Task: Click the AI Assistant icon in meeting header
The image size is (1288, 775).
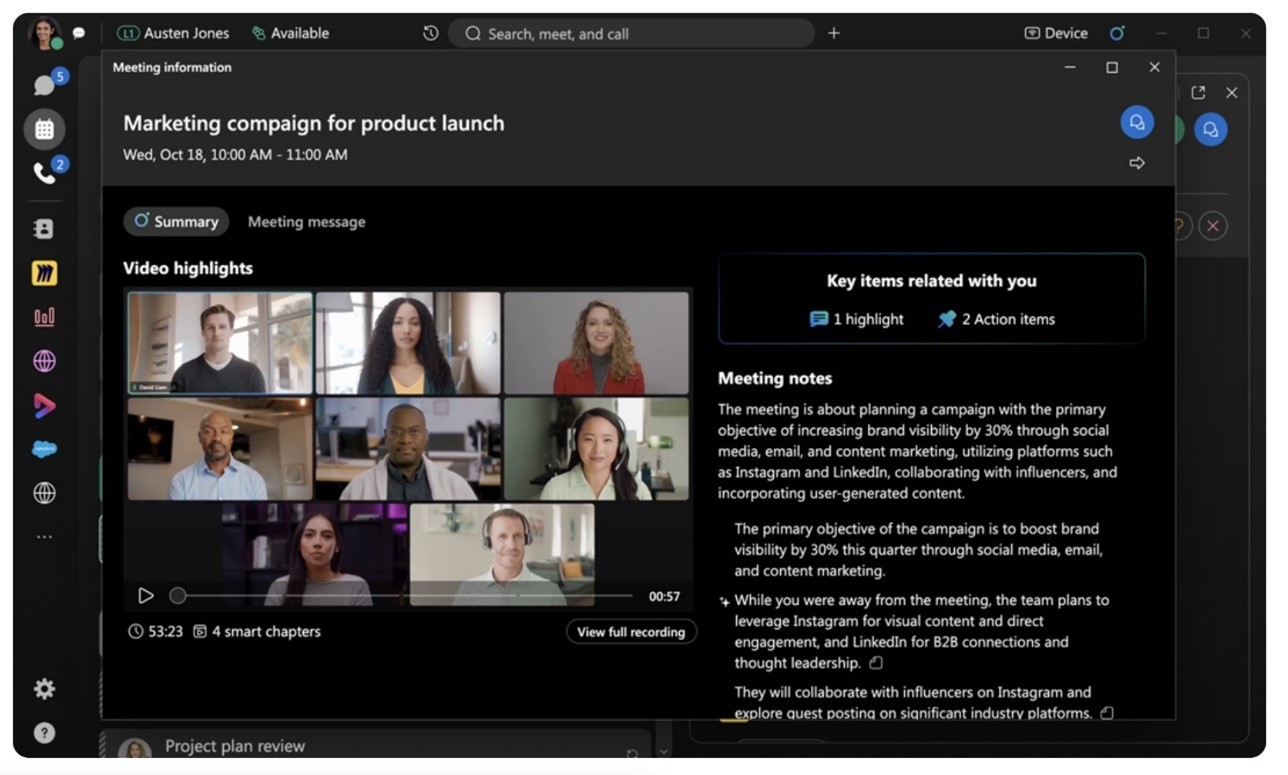Action: (1136, 122)
